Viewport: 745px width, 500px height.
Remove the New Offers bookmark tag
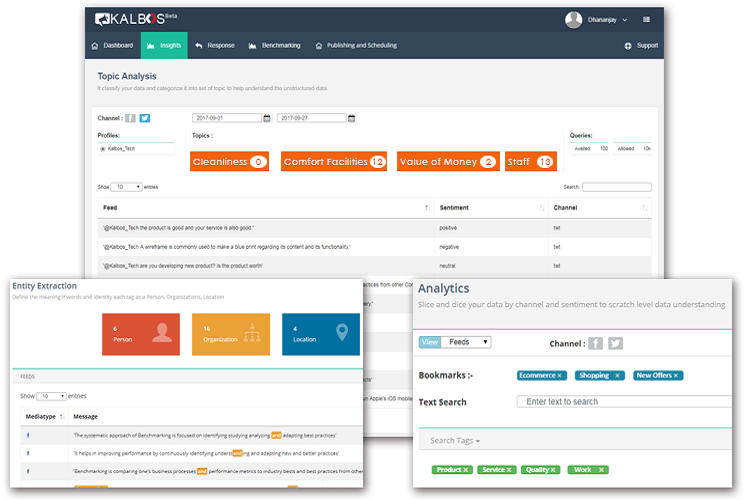coord(676,375)
